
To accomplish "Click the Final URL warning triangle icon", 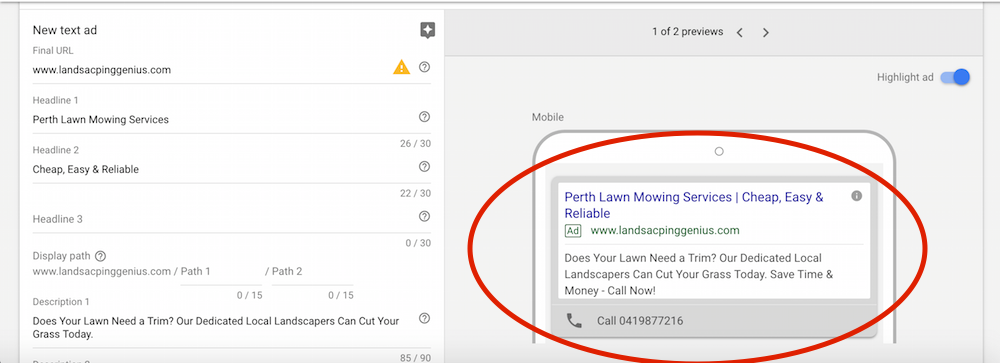I will [401, 67].
